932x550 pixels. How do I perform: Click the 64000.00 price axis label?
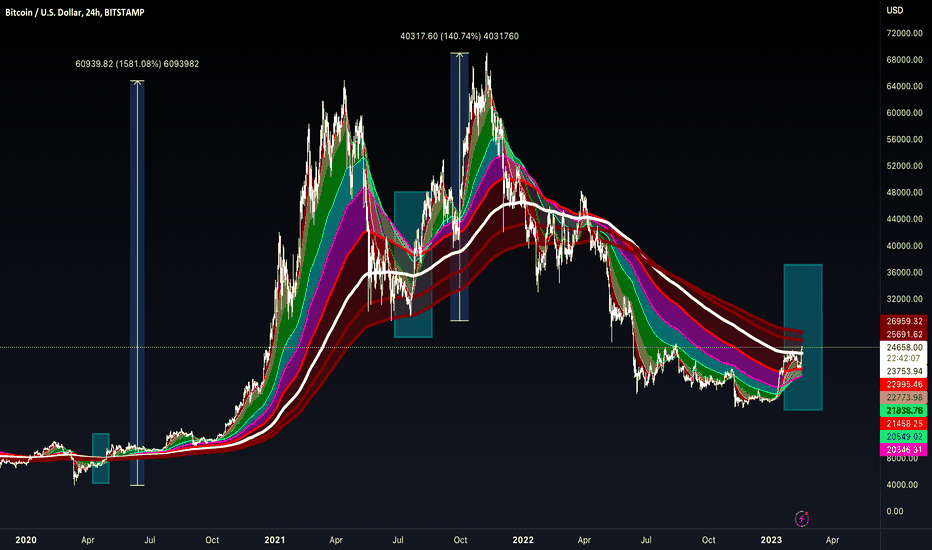pos(904,86)
